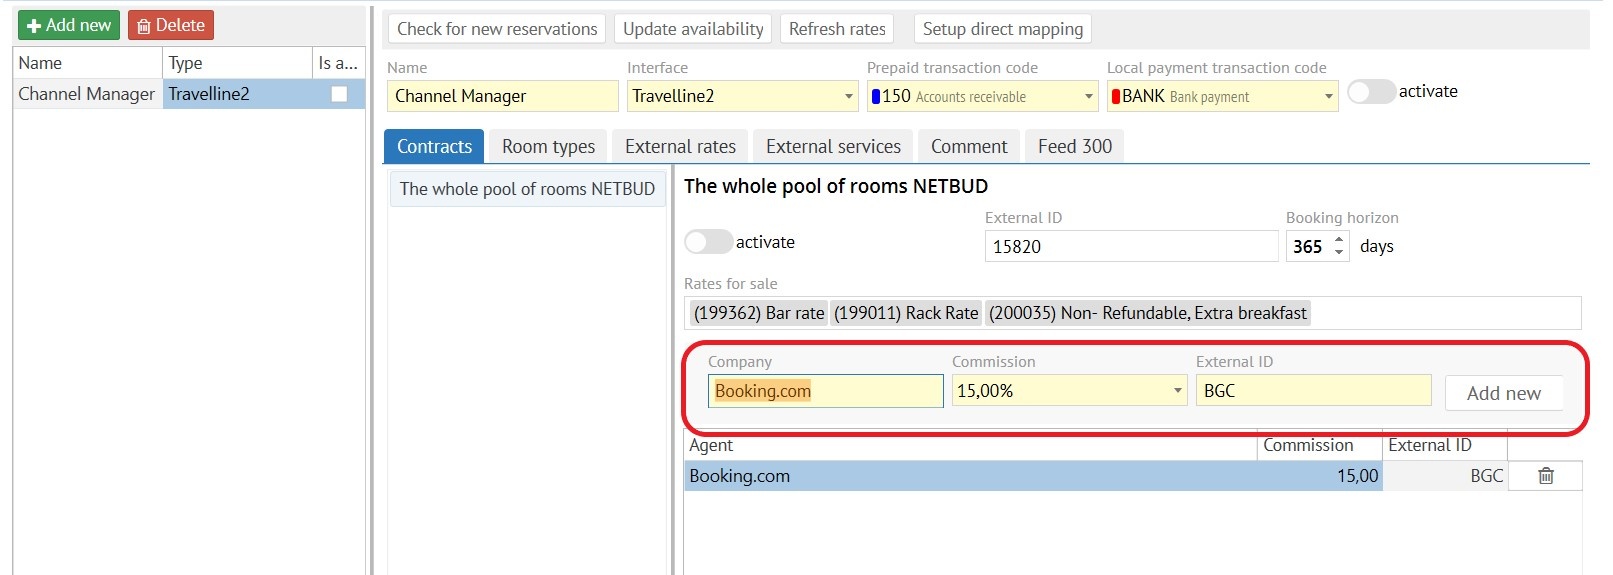1613x575 pixels.
Task: Click the contract External ID field
Action: point(1130,246)
